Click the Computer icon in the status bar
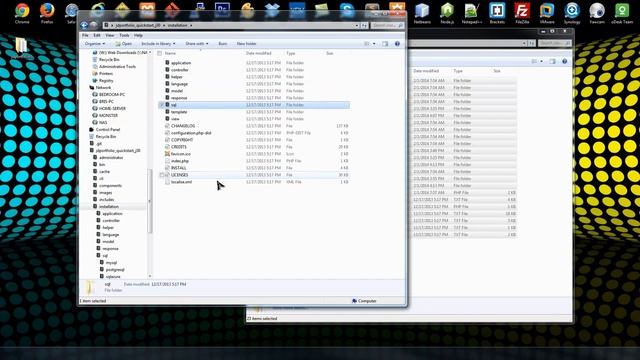The width and height of the screenshot is (640, 360). coord(354,301)
